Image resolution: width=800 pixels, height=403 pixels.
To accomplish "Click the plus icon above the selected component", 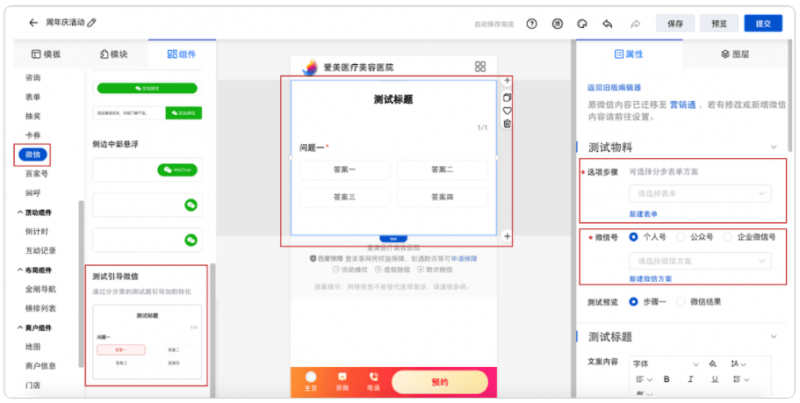I will point(507,81).
